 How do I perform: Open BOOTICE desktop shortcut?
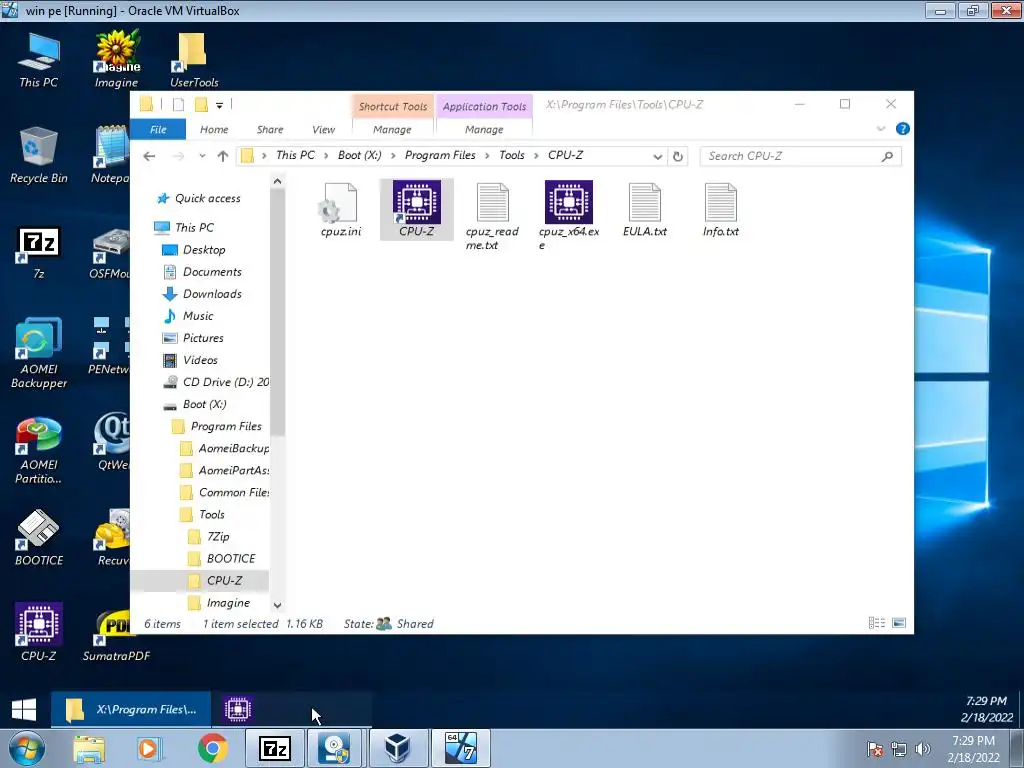(39, 537)
